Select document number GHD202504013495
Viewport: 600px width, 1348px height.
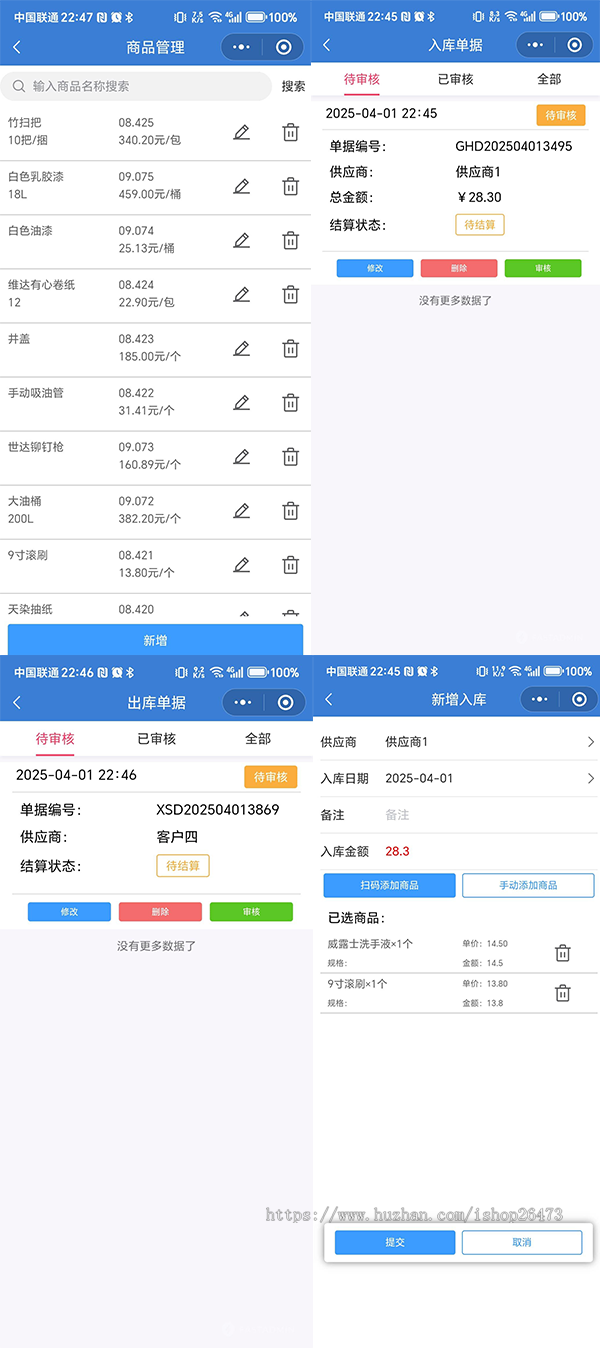pyautogui.click(x=514, y=147)
